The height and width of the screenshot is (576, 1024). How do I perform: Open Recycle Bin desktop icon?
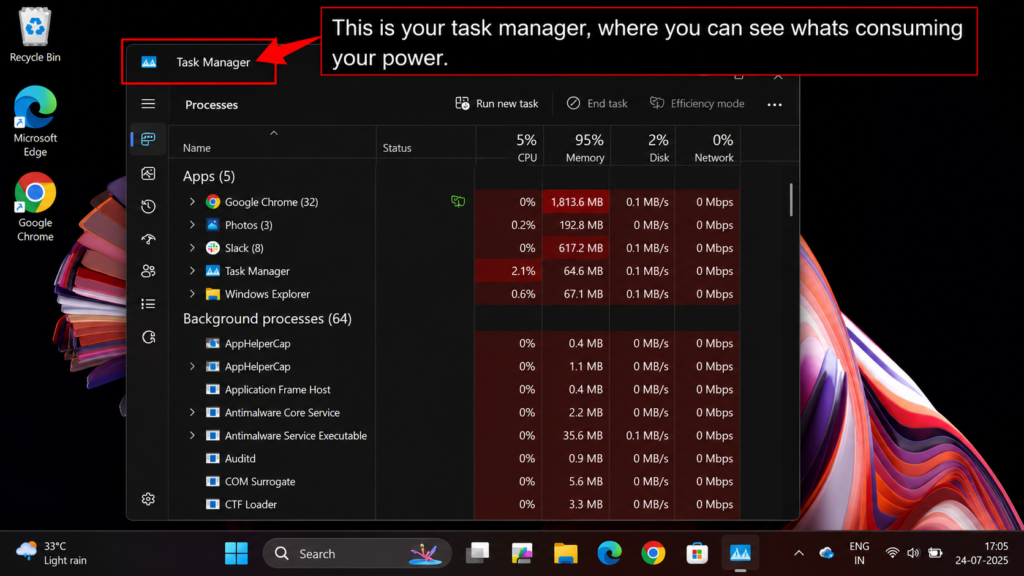pyautogui.click(x=35, y=35)
